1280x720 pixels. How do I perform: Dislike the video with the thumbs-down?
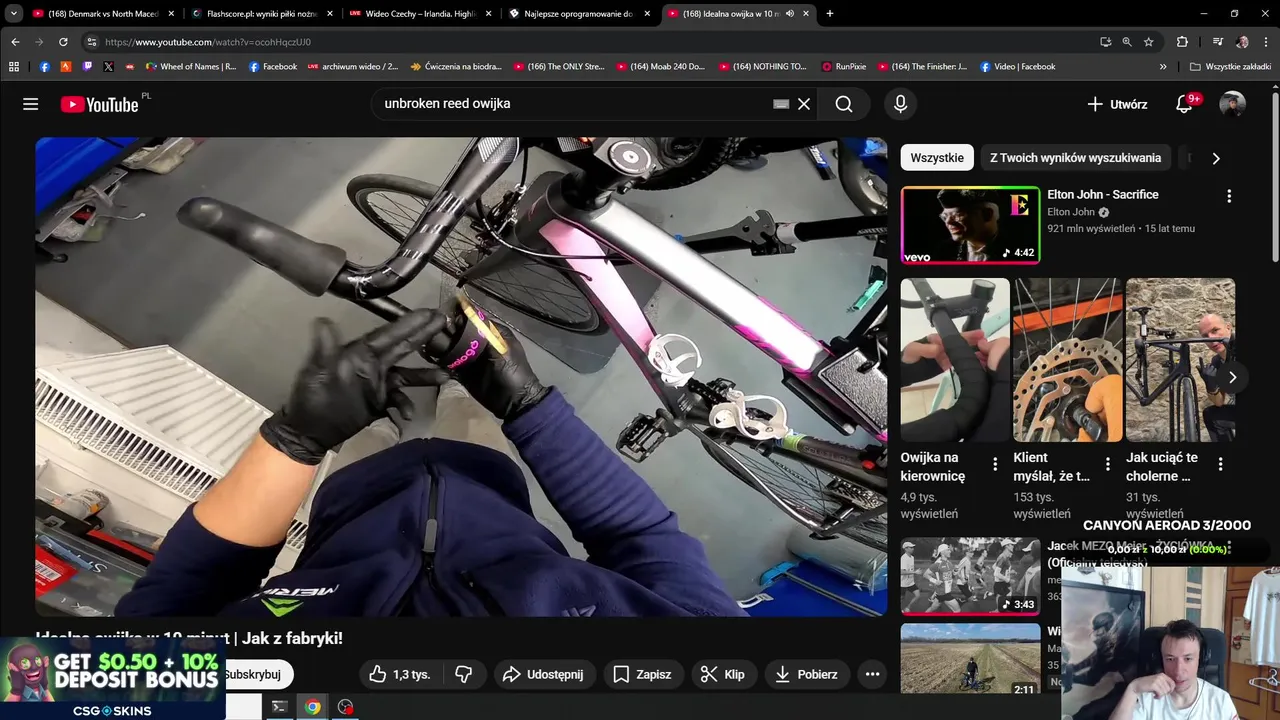(463, 674)
